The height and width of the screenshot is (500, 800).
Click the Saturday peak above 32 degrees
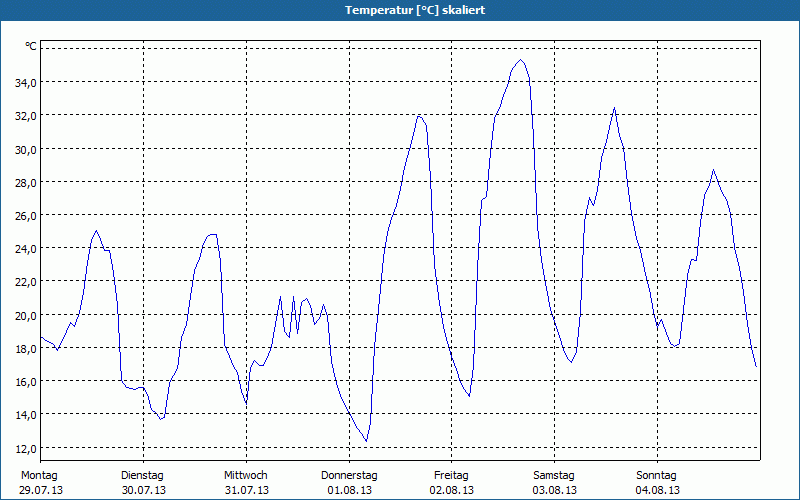click(x=614, y=108)
